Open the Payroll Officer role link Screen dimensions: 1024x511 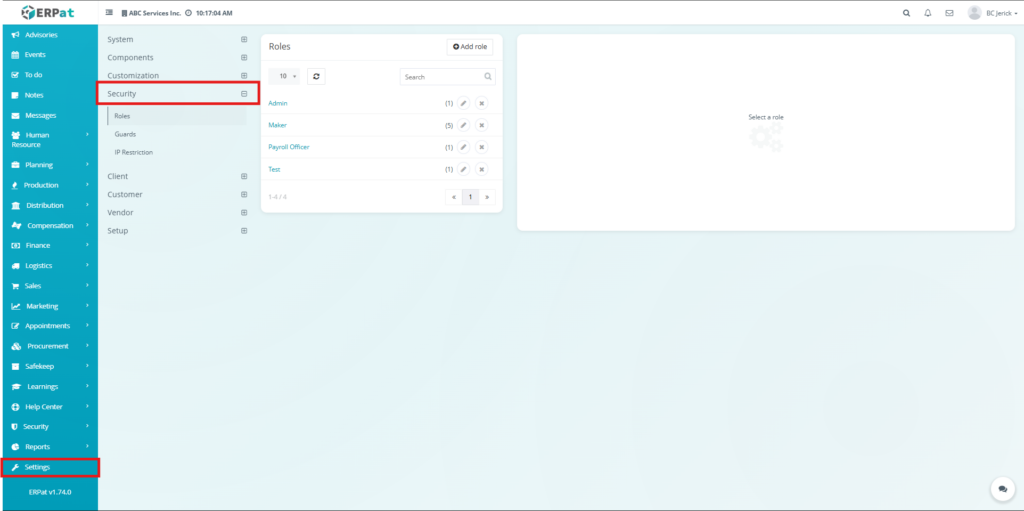click(x=289, y=147)
